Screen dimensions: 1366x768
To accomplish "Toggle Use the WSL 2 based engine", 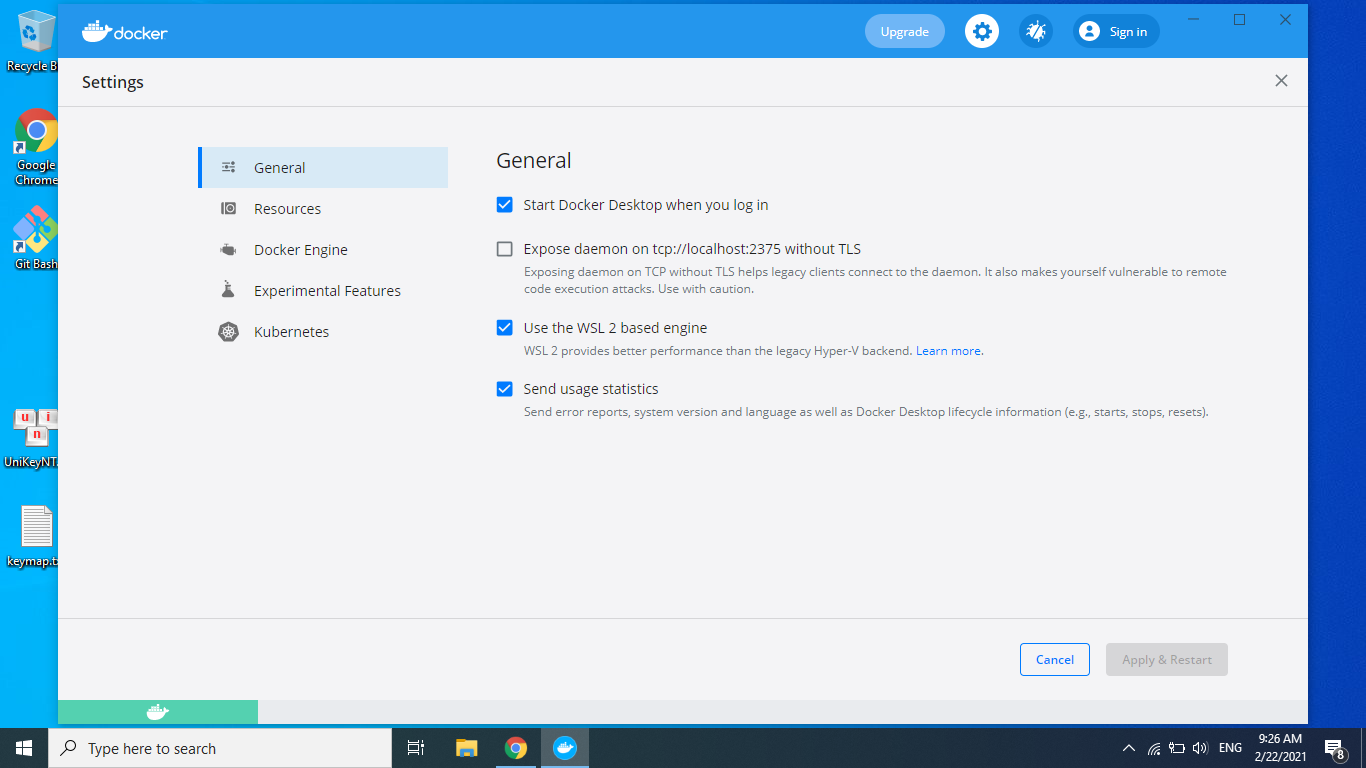I will tap(505, 328).
